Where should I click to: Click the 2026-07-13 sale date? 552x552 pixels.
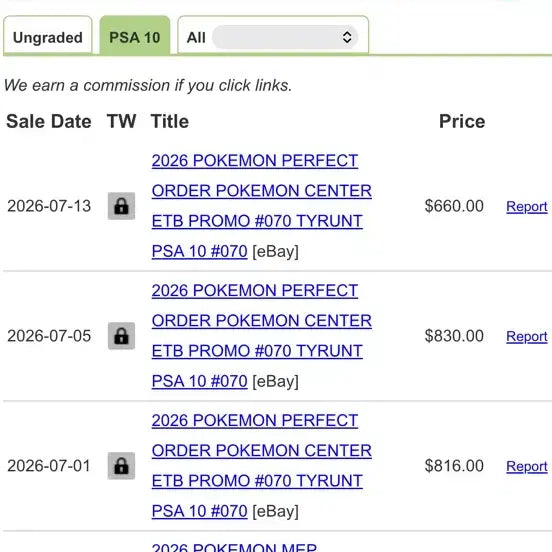click(49, 206)
